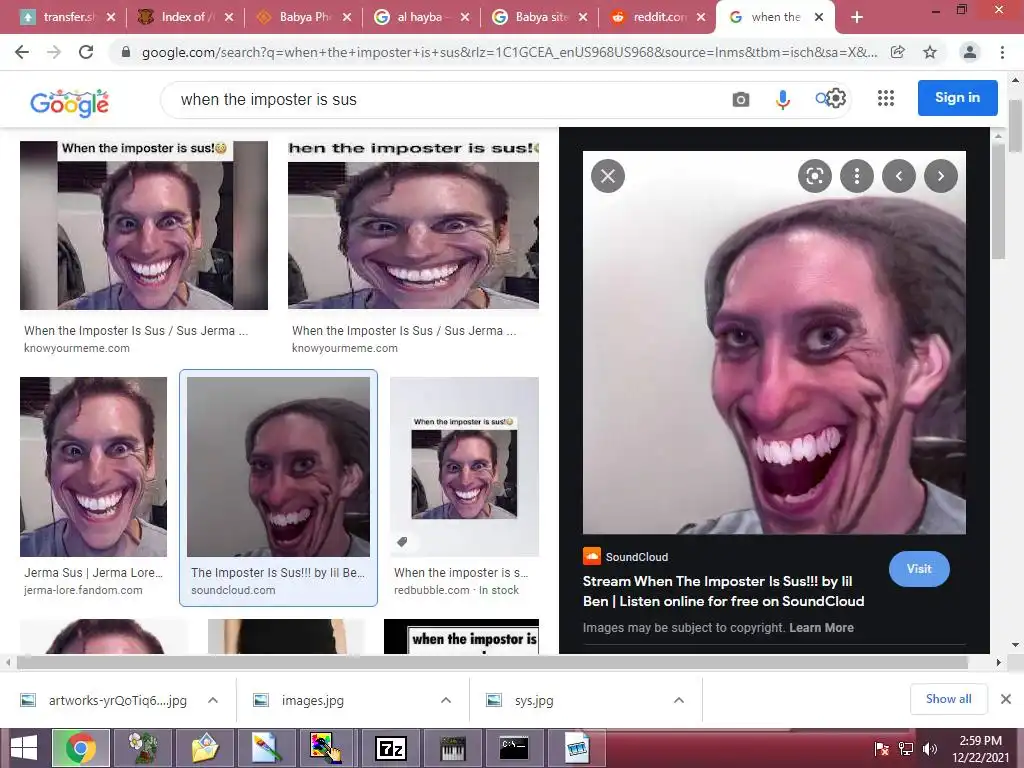Search by image using the camera icon
Viewport: 1024px width, 768px height.
point(741,99)
